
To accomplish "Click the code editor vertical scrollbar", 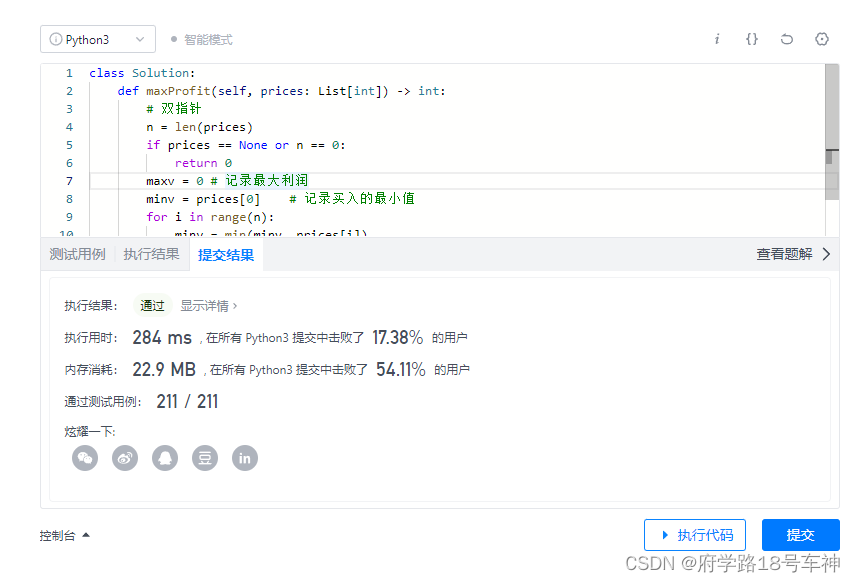I will (x=832, y=132).
